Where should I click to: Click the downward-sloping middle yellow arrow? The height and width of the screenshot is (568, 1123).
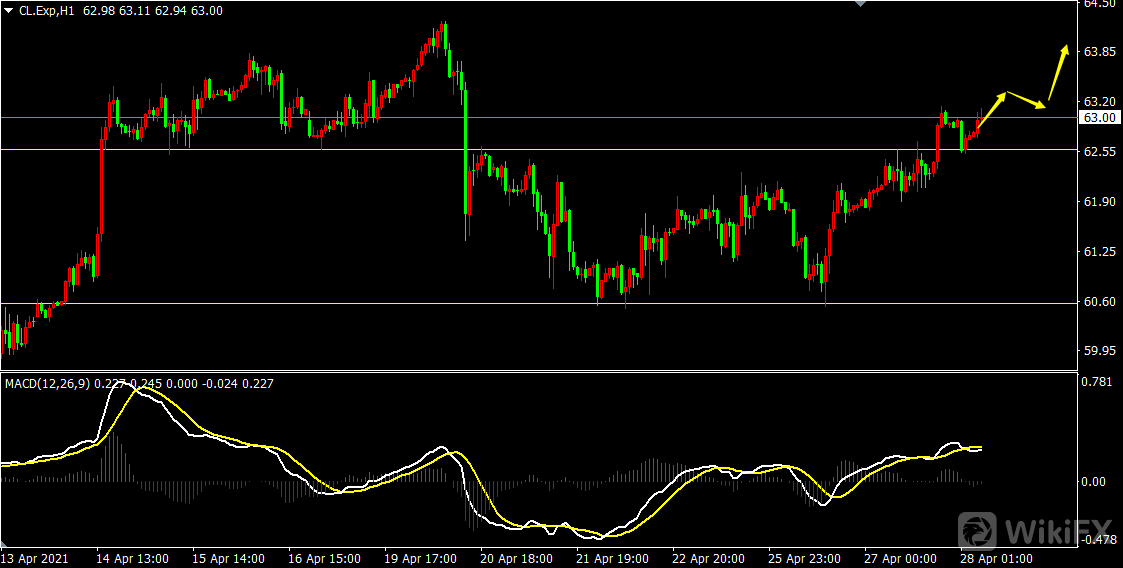1027,99
